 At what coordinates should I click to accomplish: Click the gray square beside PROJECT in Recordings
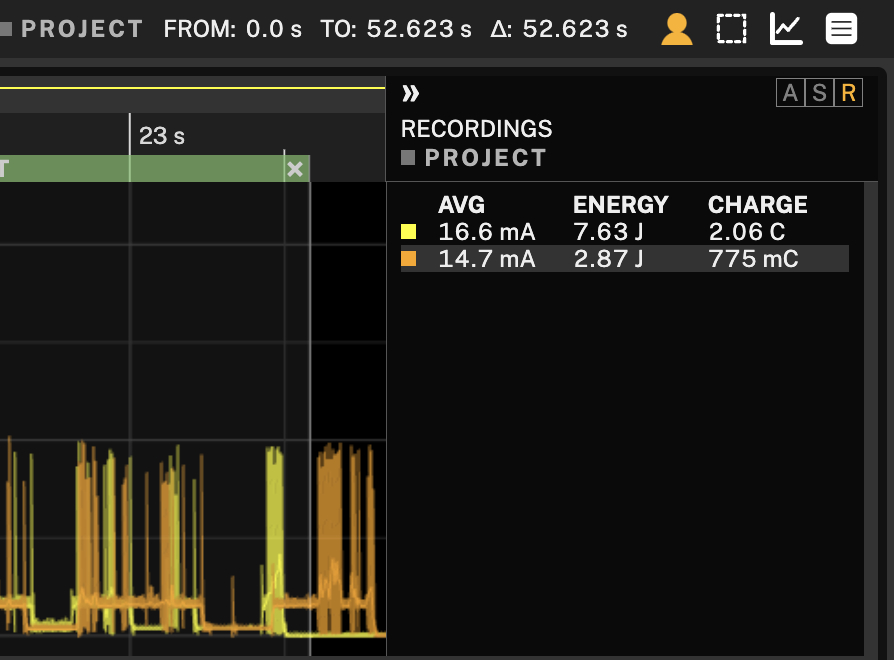click(408, 158)
